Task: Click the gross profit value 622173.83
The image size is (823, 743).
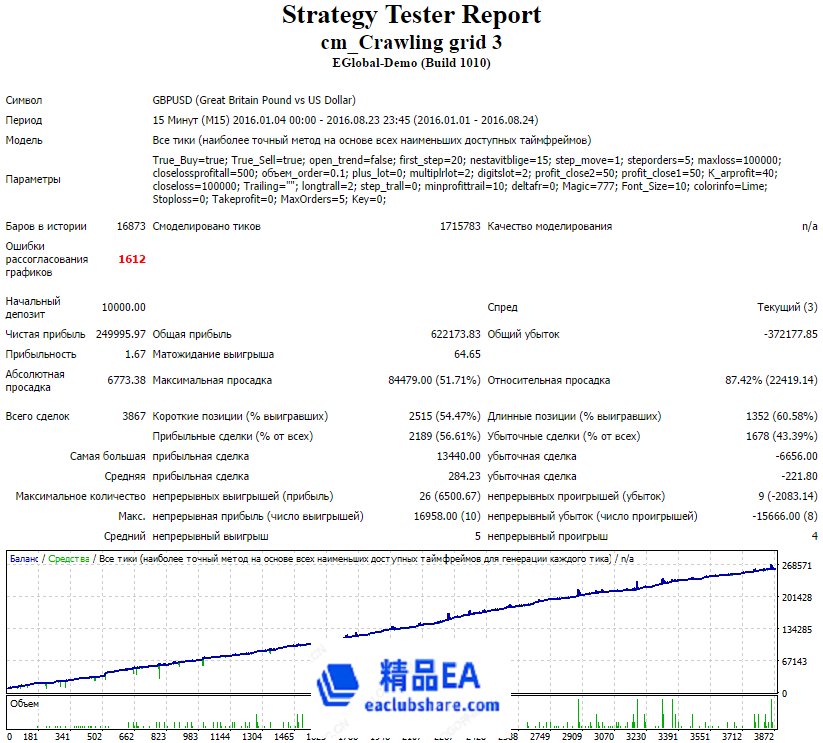Action: (455, 334)
